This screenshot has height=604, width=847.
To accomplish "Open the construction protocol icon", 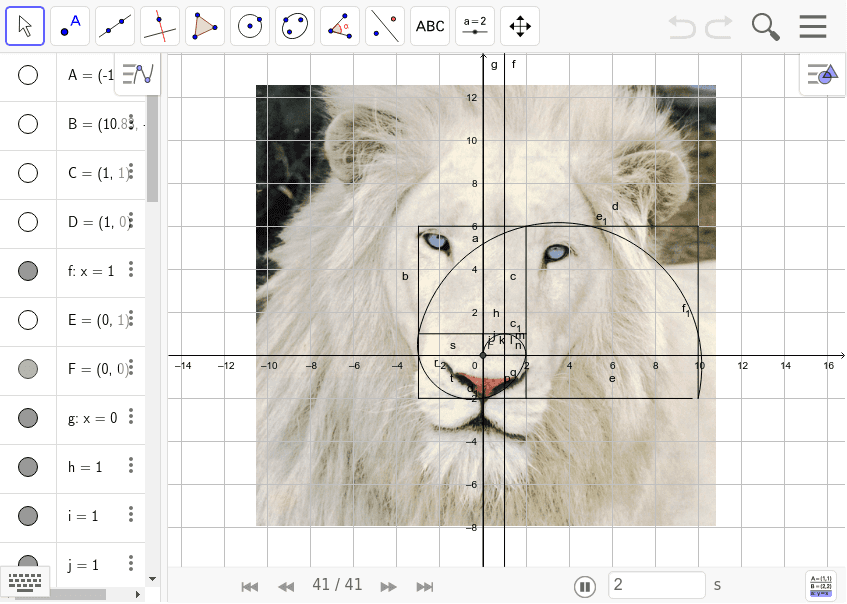I will pyautogui.click(x=821, y=585).
